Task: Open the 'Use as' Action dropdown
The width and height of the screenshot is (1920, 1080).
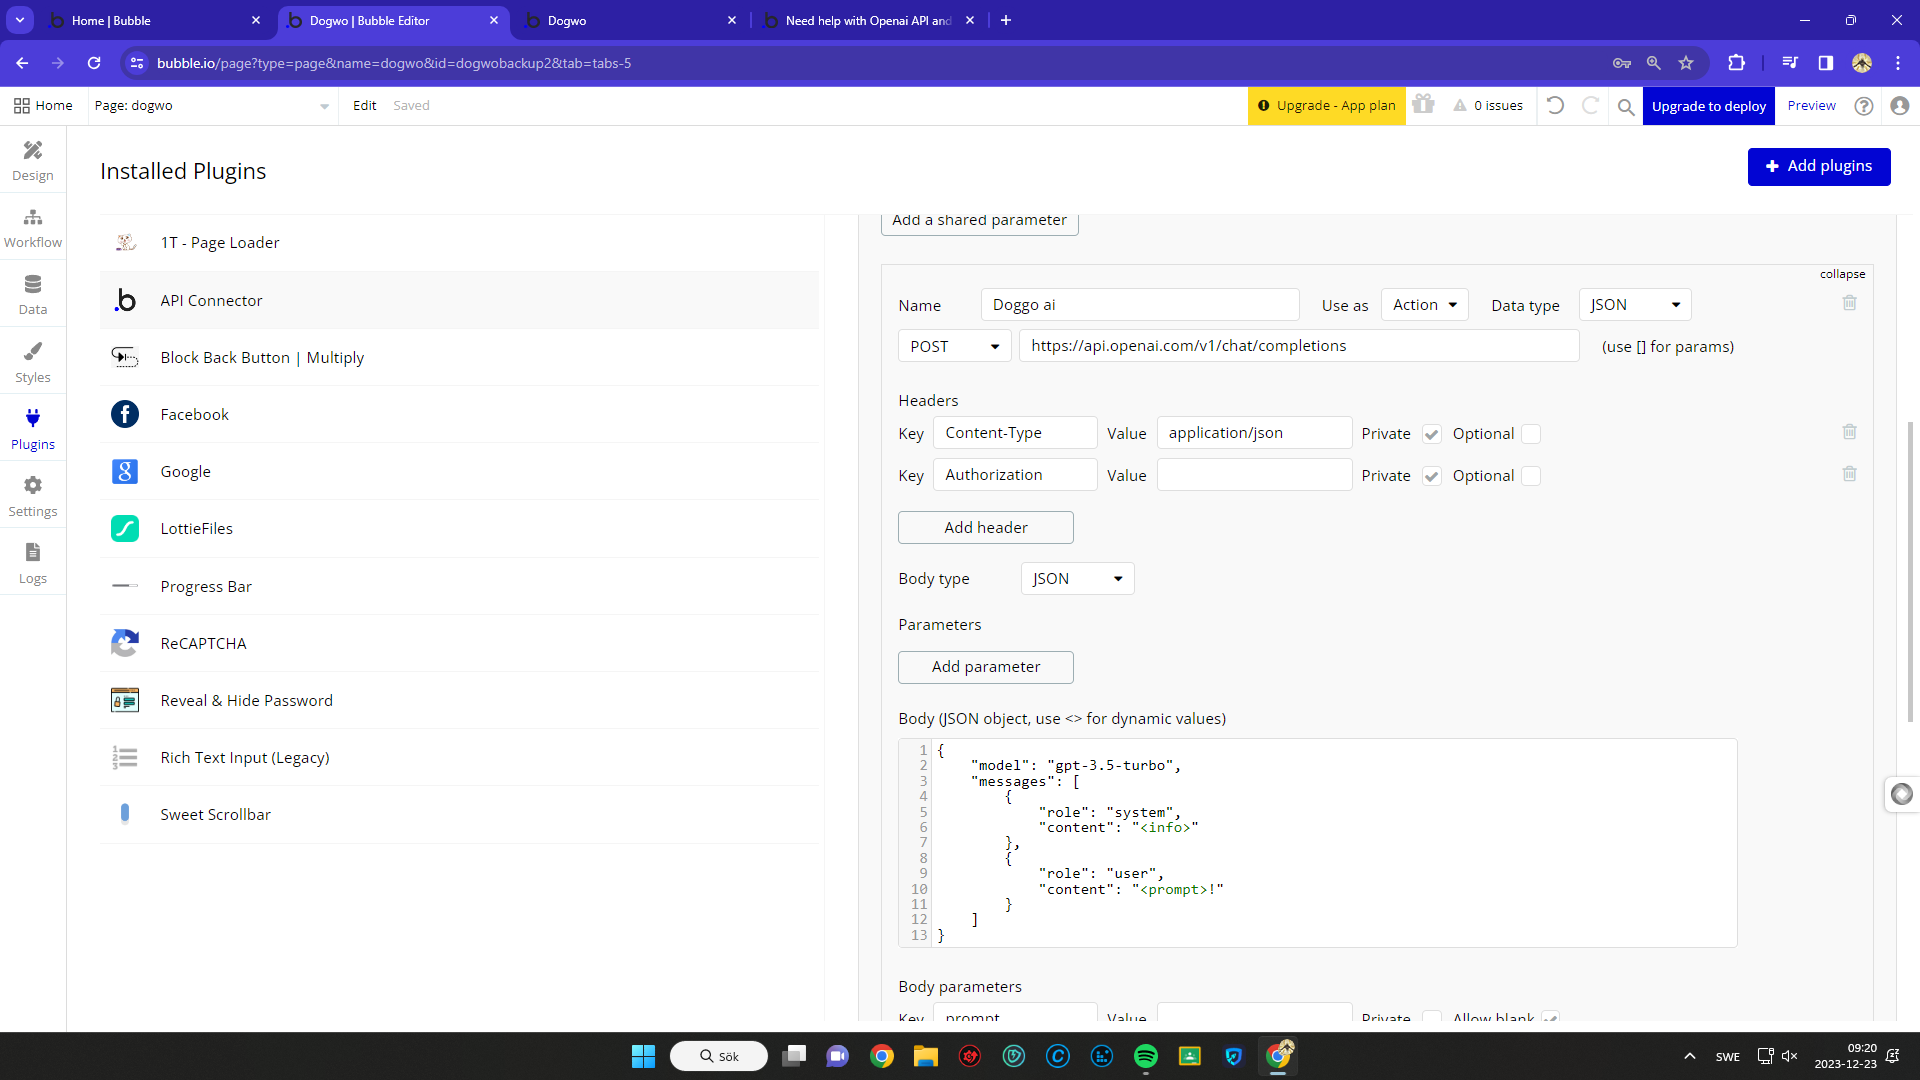Action: [1424, 304]
